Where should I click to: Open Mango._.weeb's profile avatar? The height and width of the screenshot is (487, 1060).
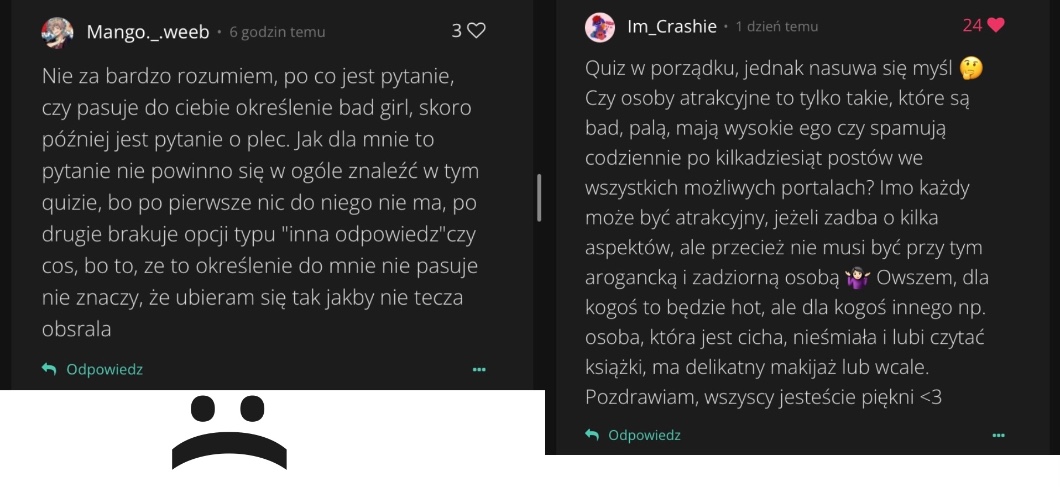tap(57, 32)
